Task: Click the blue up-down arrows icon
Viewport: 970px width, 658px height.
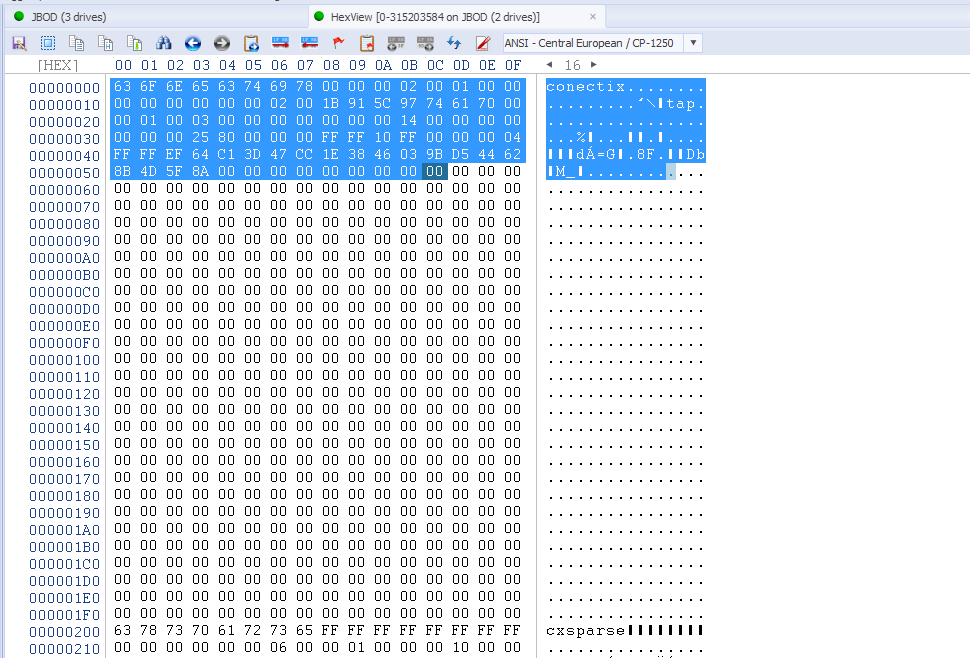Action: 454,43
